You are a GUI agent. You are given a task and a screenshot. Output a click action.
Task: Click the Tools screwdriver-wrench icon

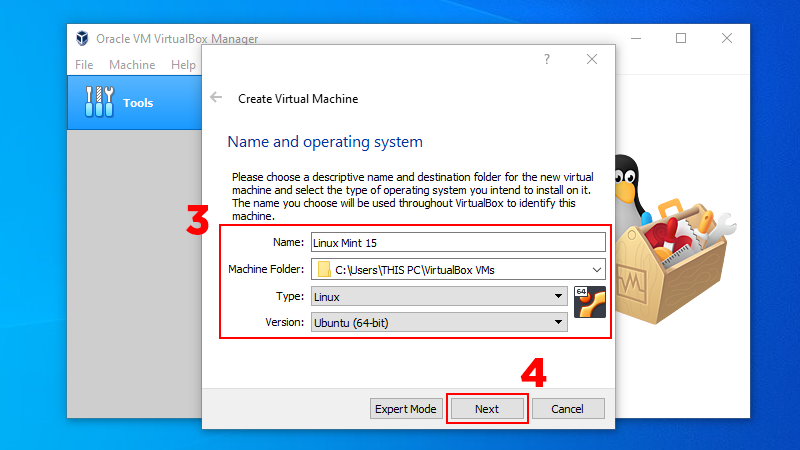pyautogui.click(x=99, y=102)
